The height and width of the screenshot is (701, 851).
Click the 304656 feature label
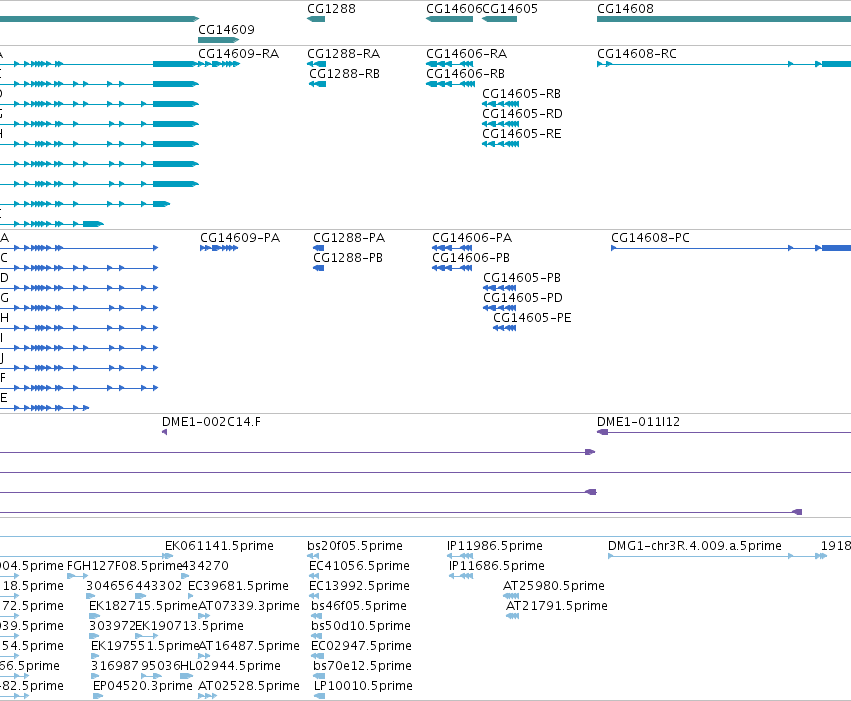click(x=110, y=586)
